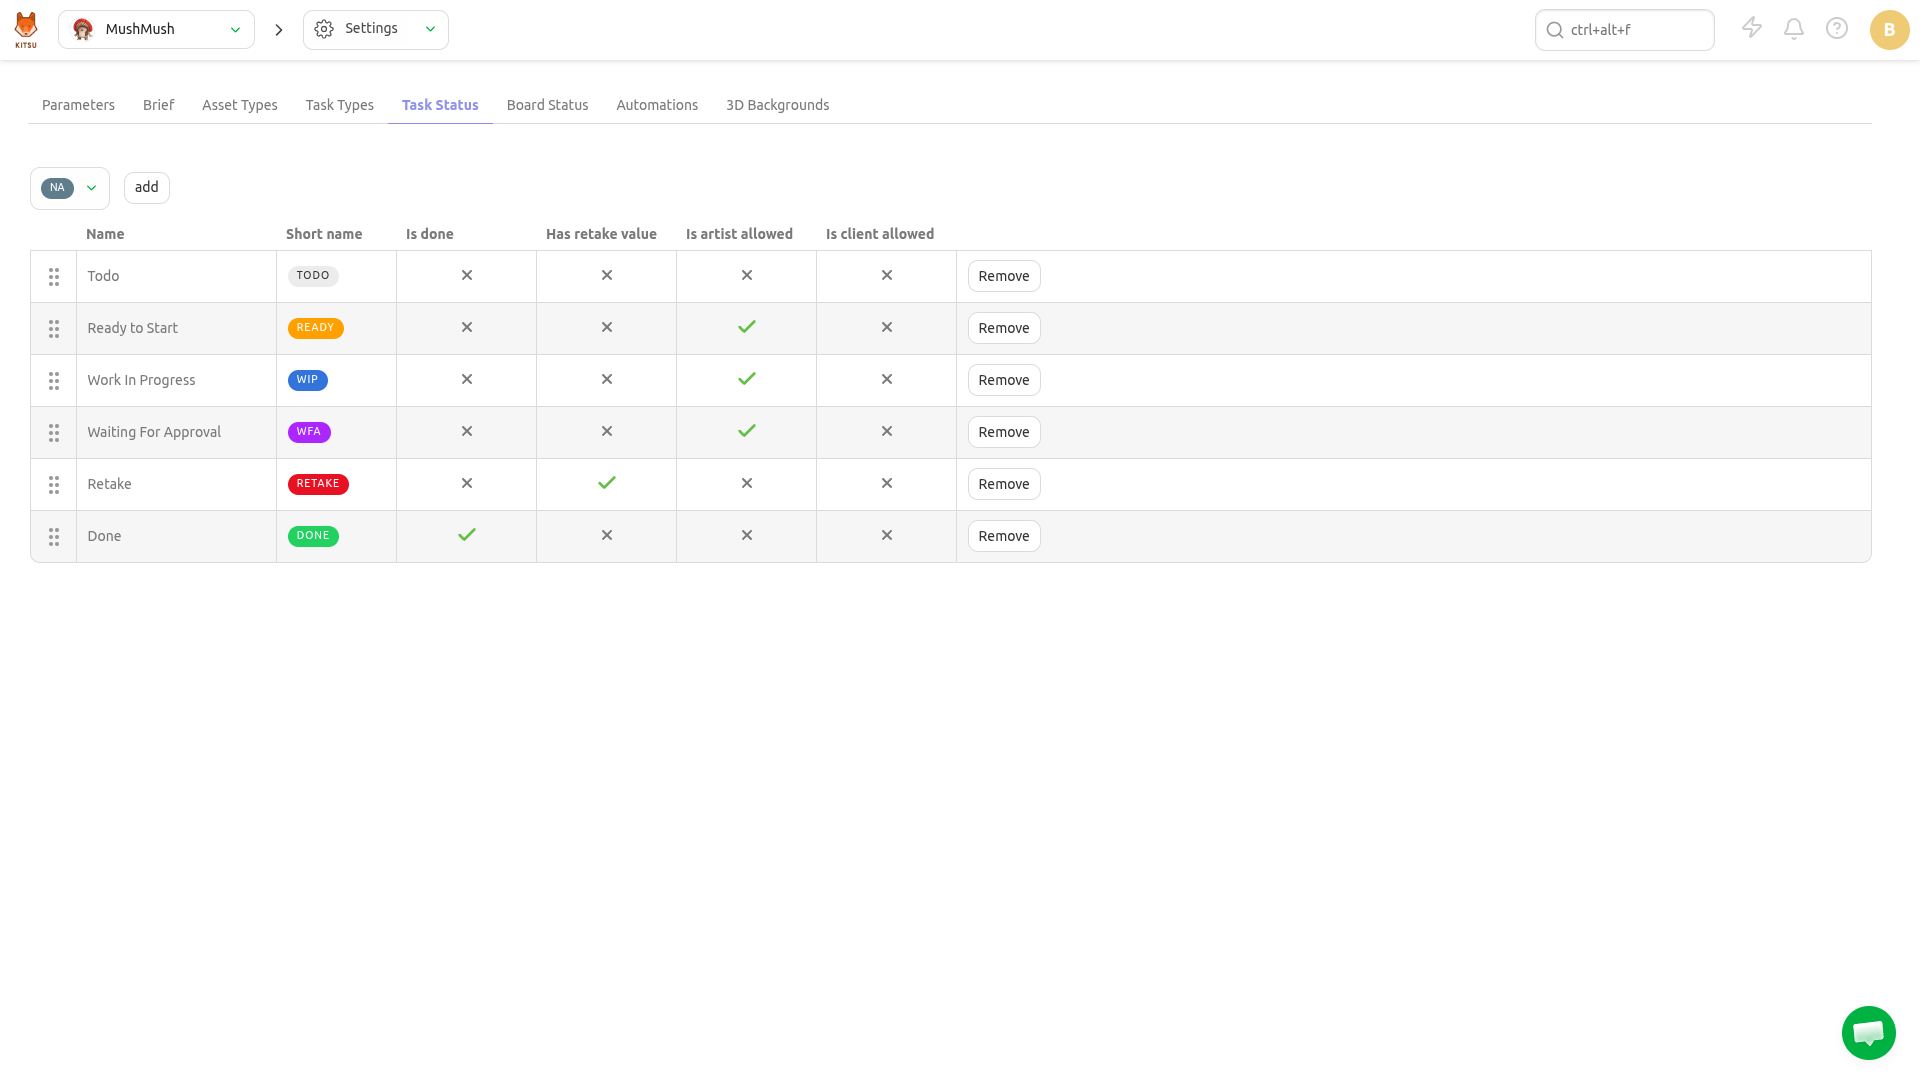Click the Has retake value header
Screen dimensions: 1920x1080
coord(601,234)
